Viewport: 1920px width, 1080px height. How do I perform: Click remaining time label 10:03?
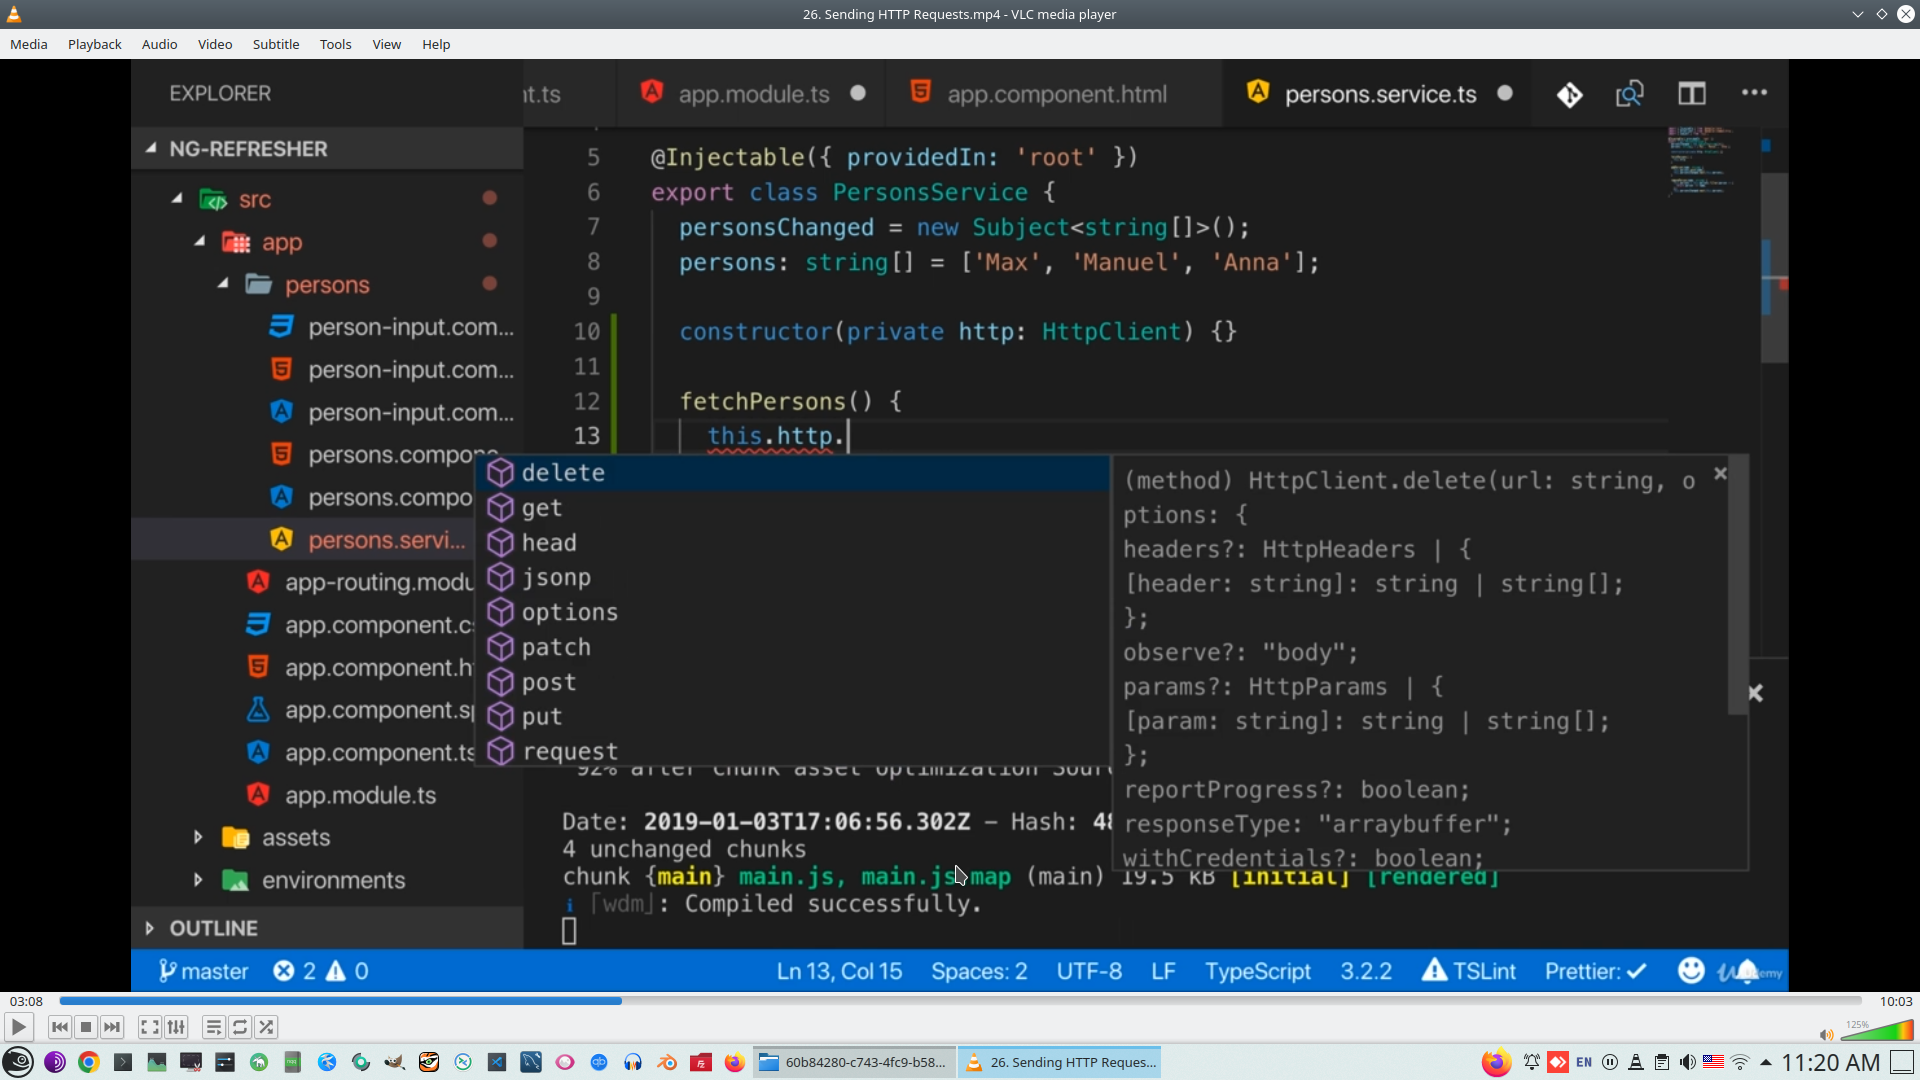point(1895,1001)
